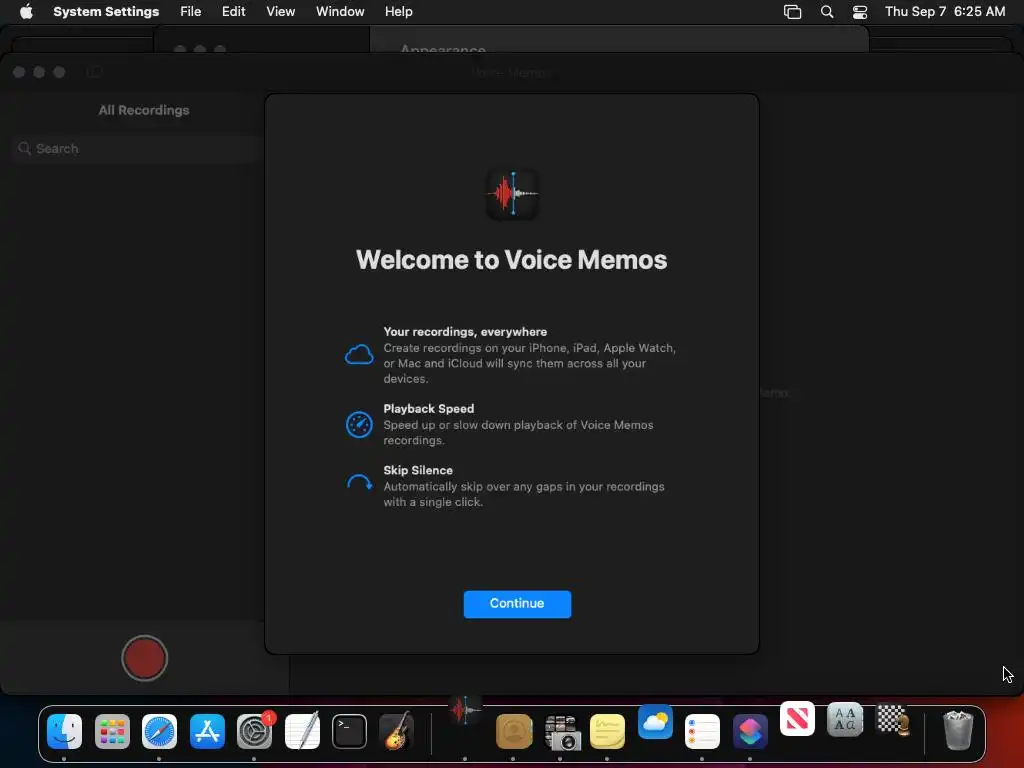1024x768 pixels.
Task: Open the View menu
Action: 280,12
